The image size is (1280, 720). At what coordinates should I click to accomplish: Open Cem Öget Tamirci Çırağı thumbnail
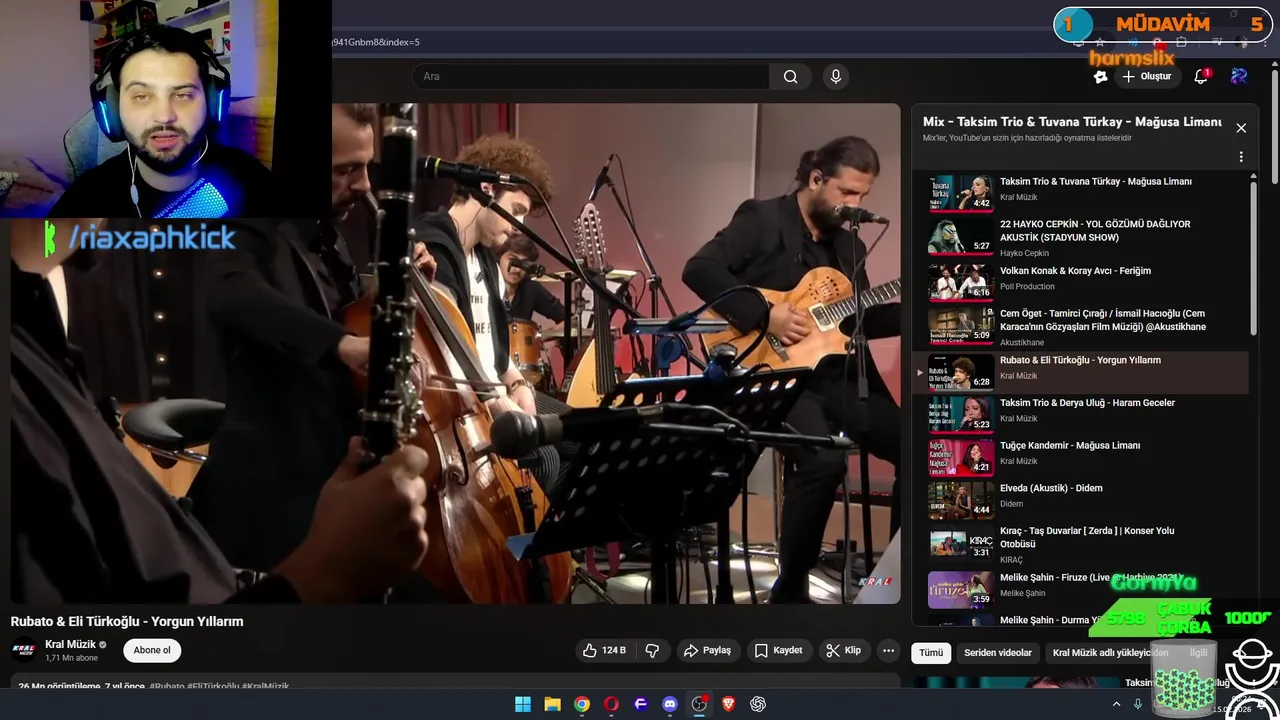point(961,325)
